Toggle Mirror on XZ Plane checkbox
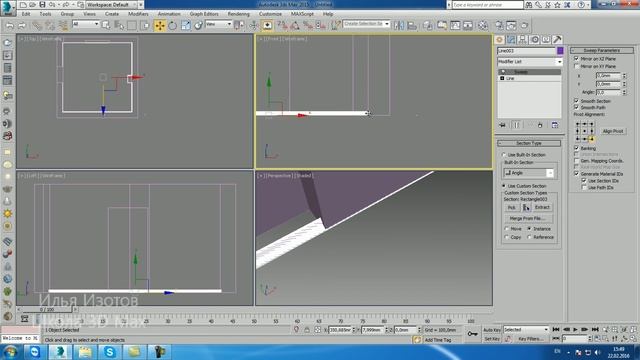Viewport: 640px width, 360px height. click(576, 59)
